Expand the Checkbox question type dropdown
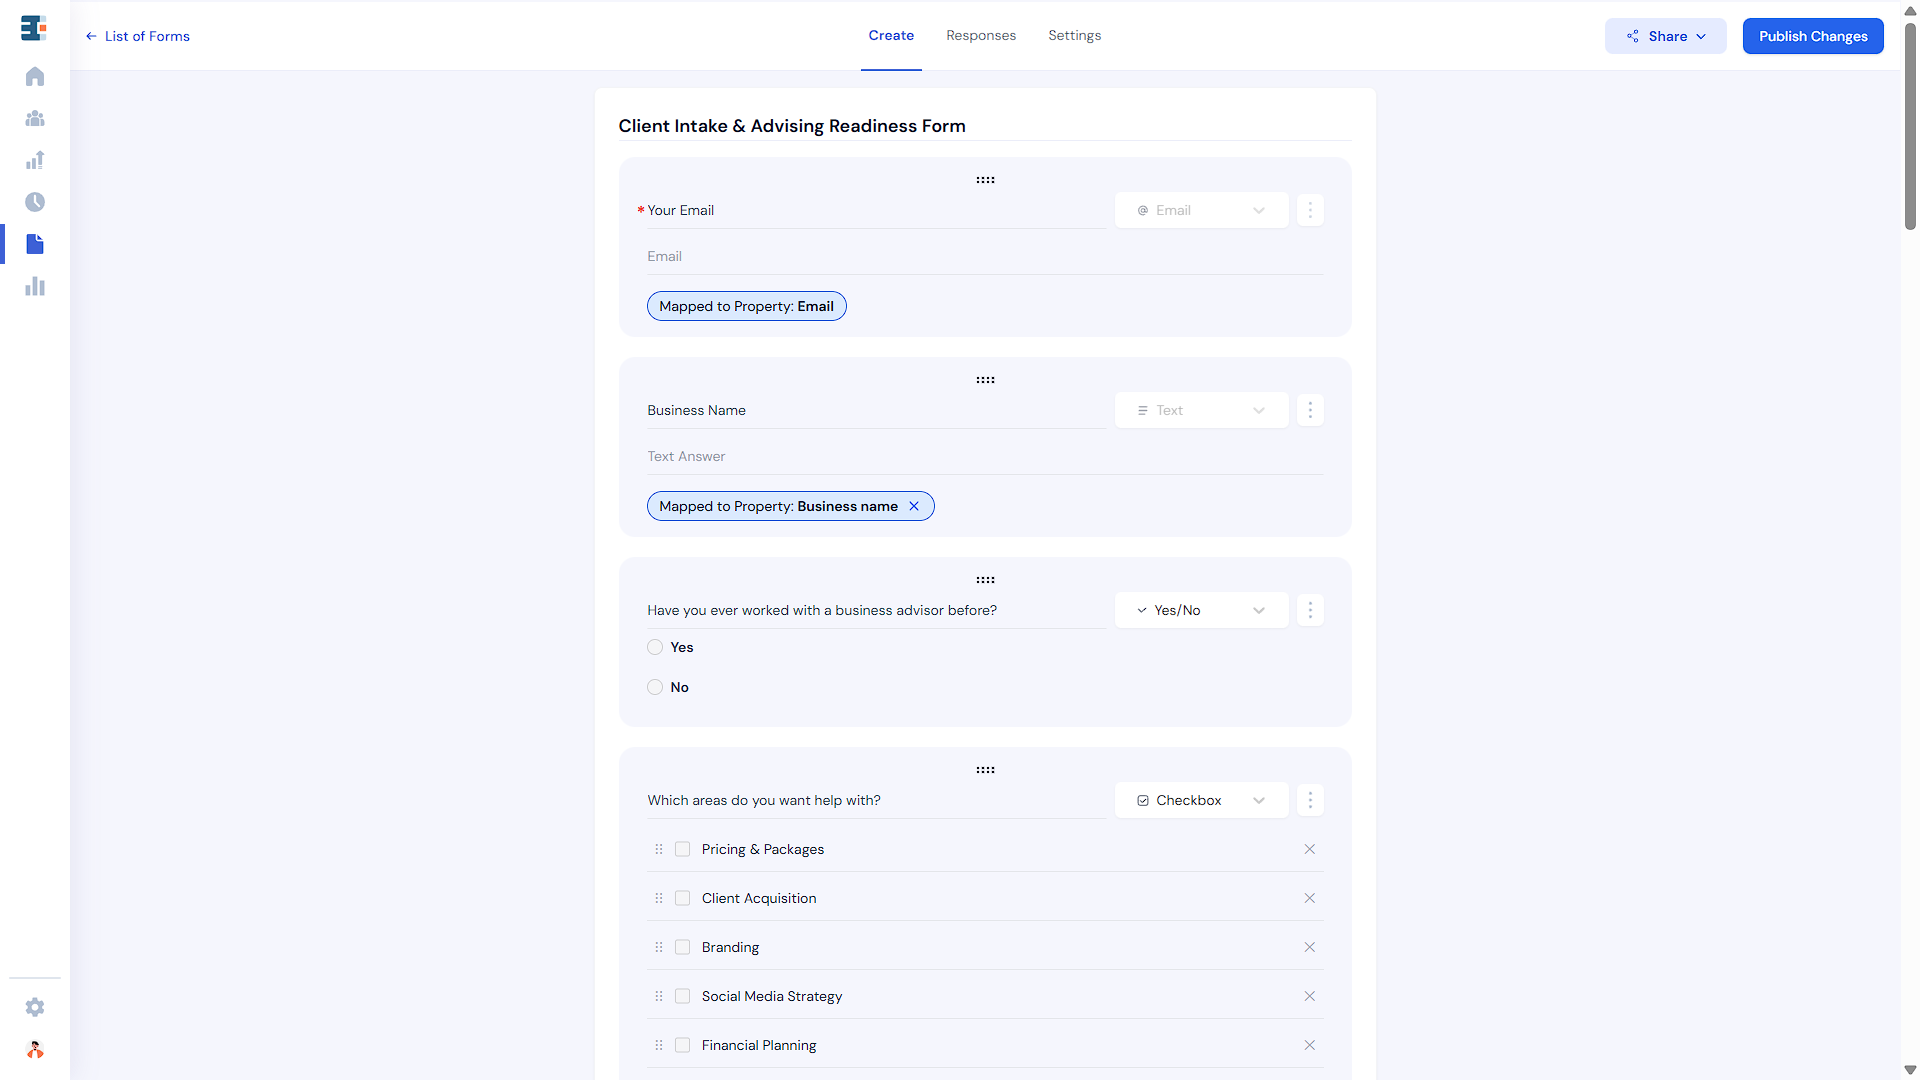1920x1080 pixels. click(x=1201, y=800)
